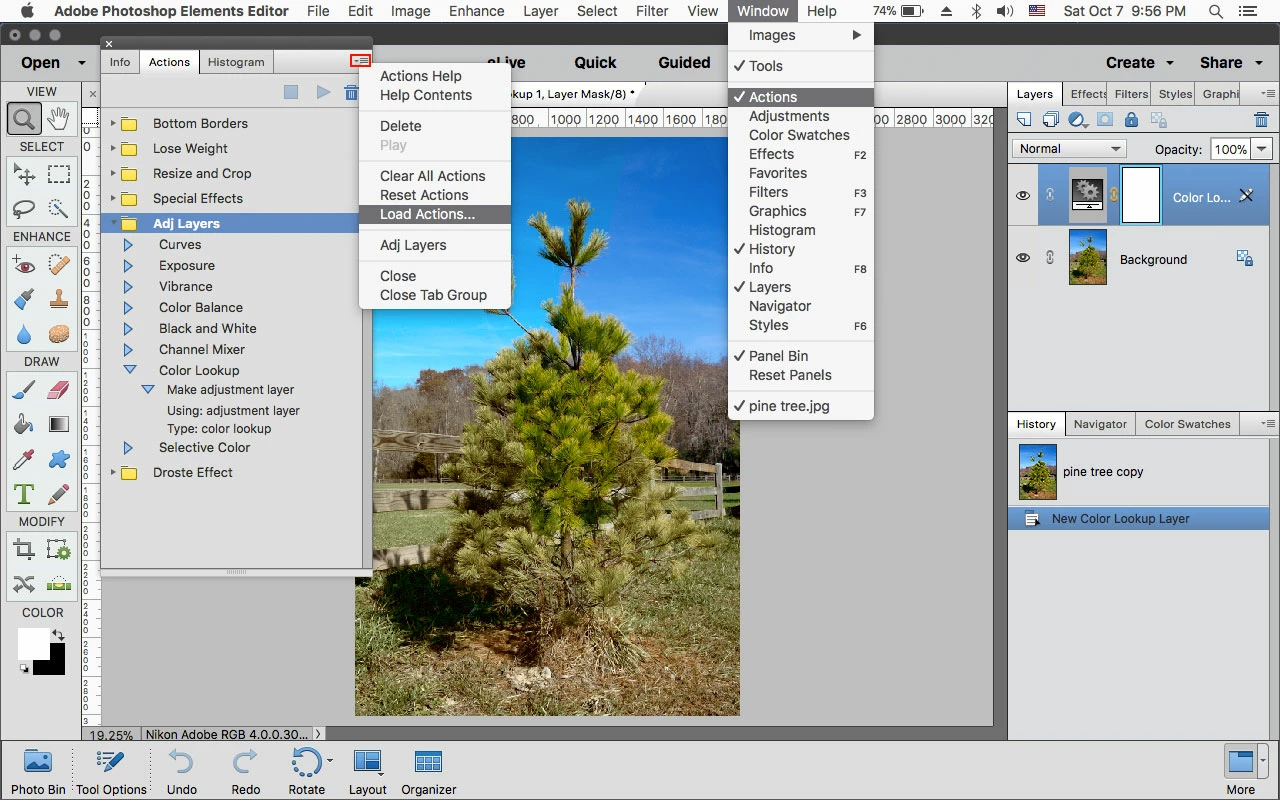Select the Paint Bucket tool
The width and height of the screenshot is (1280, 800).
(x=24, y=425)
